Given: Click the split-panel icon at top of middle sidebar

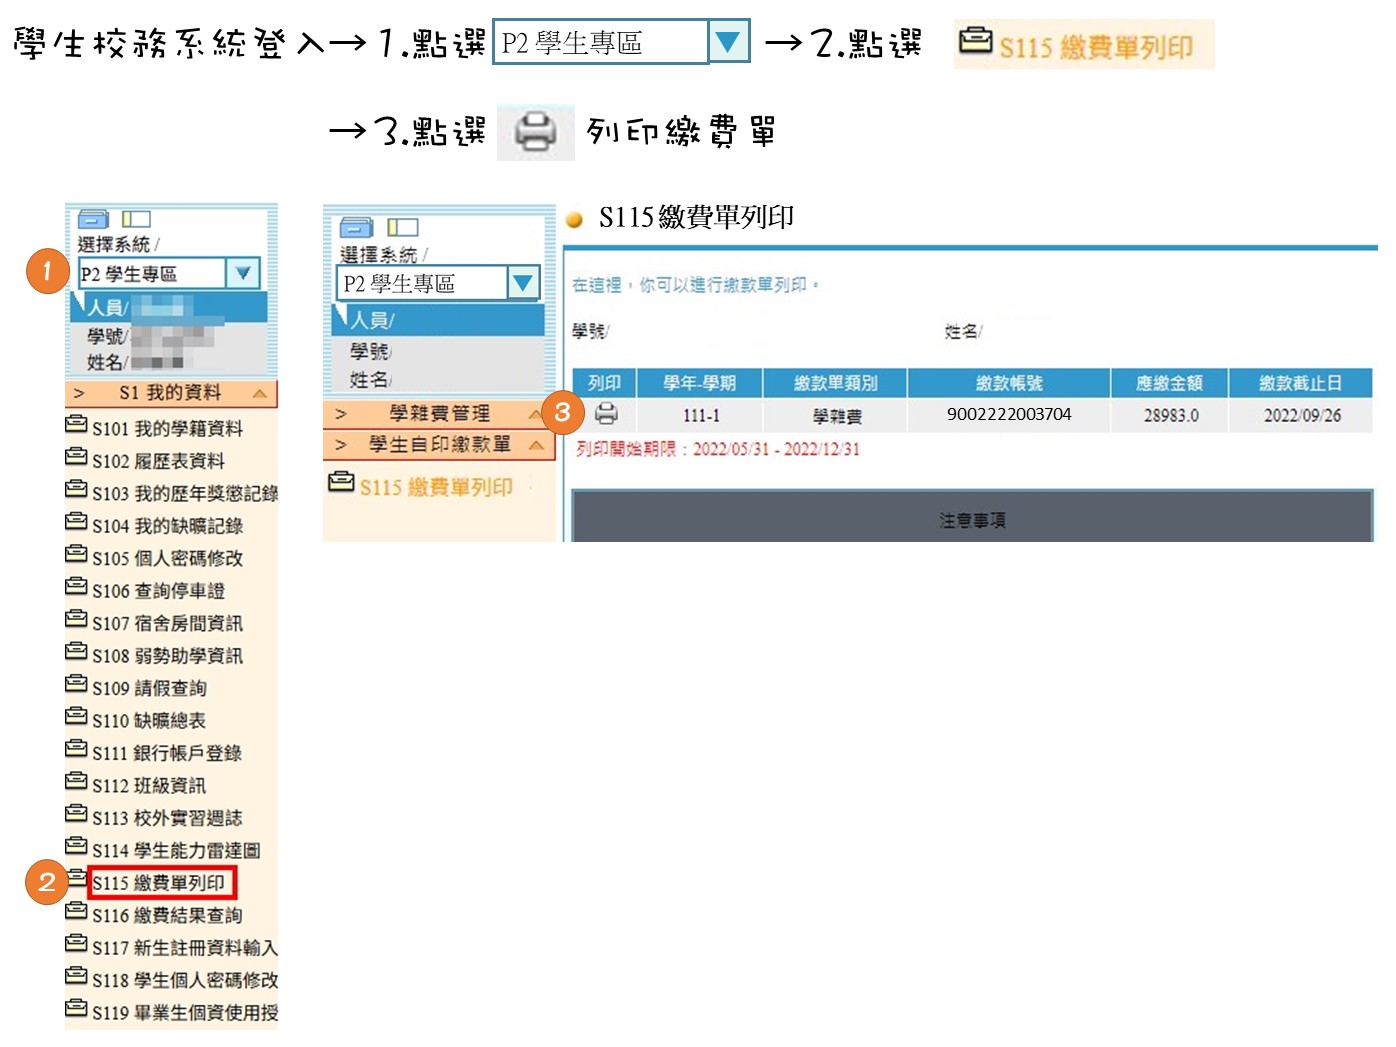Looking at the screenshot, I should click(x=403, y=228).
